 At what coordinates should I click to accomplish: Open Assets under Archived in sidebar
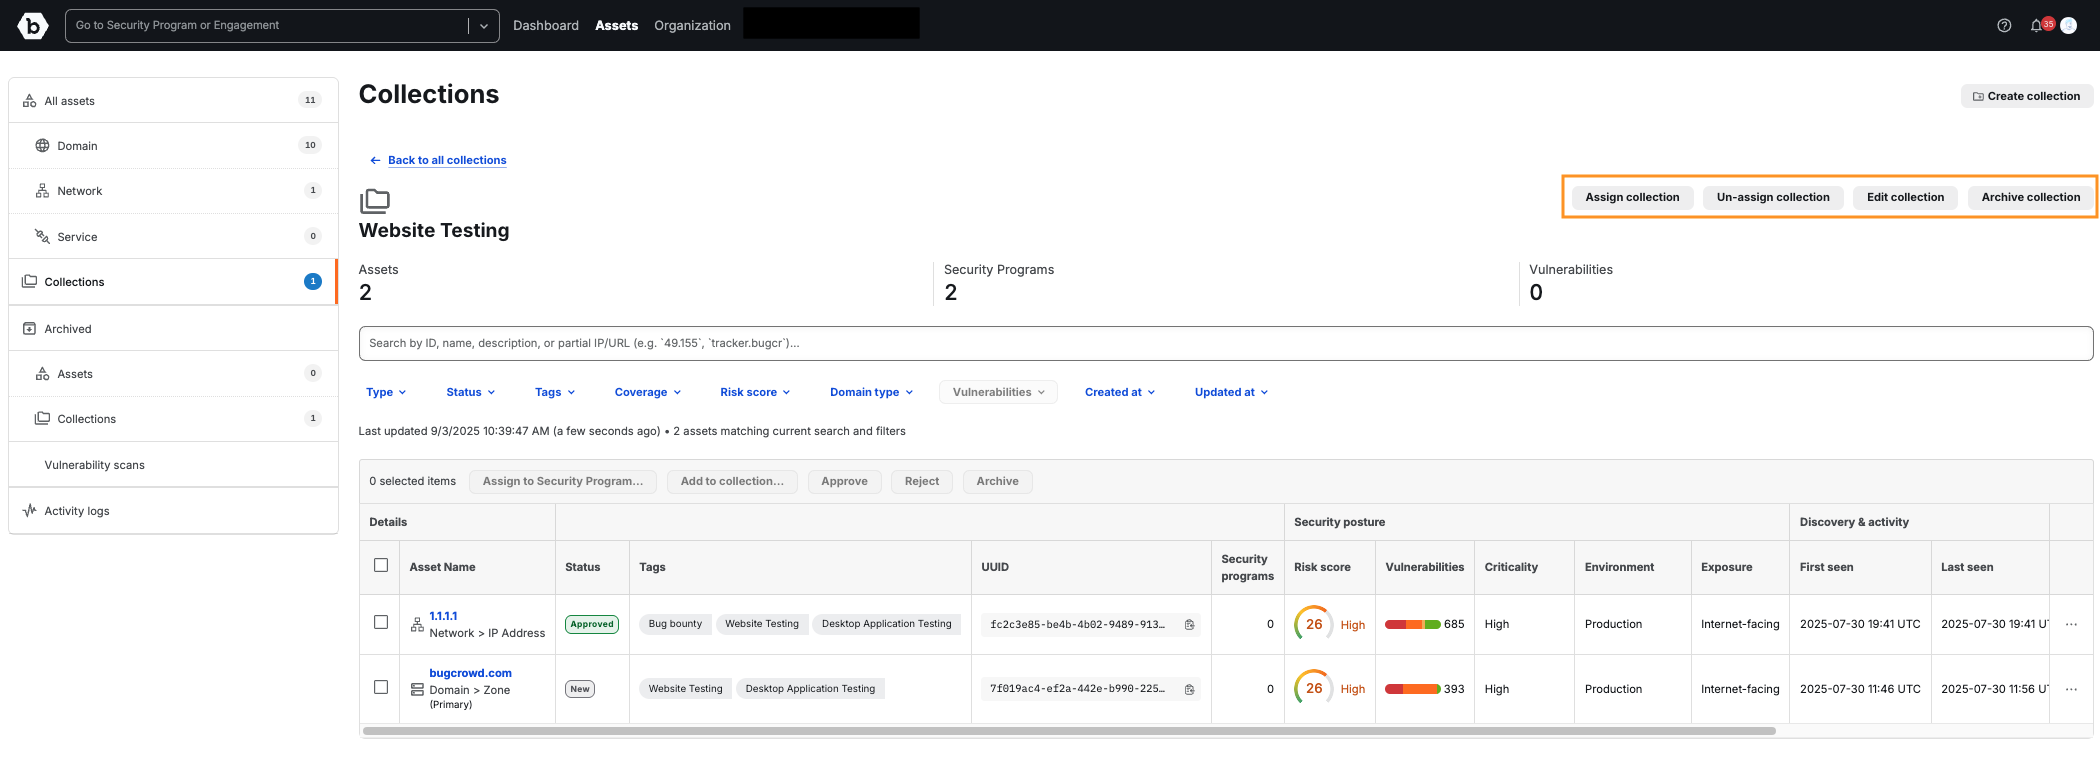pyautogui.click(x=173, y=374)
